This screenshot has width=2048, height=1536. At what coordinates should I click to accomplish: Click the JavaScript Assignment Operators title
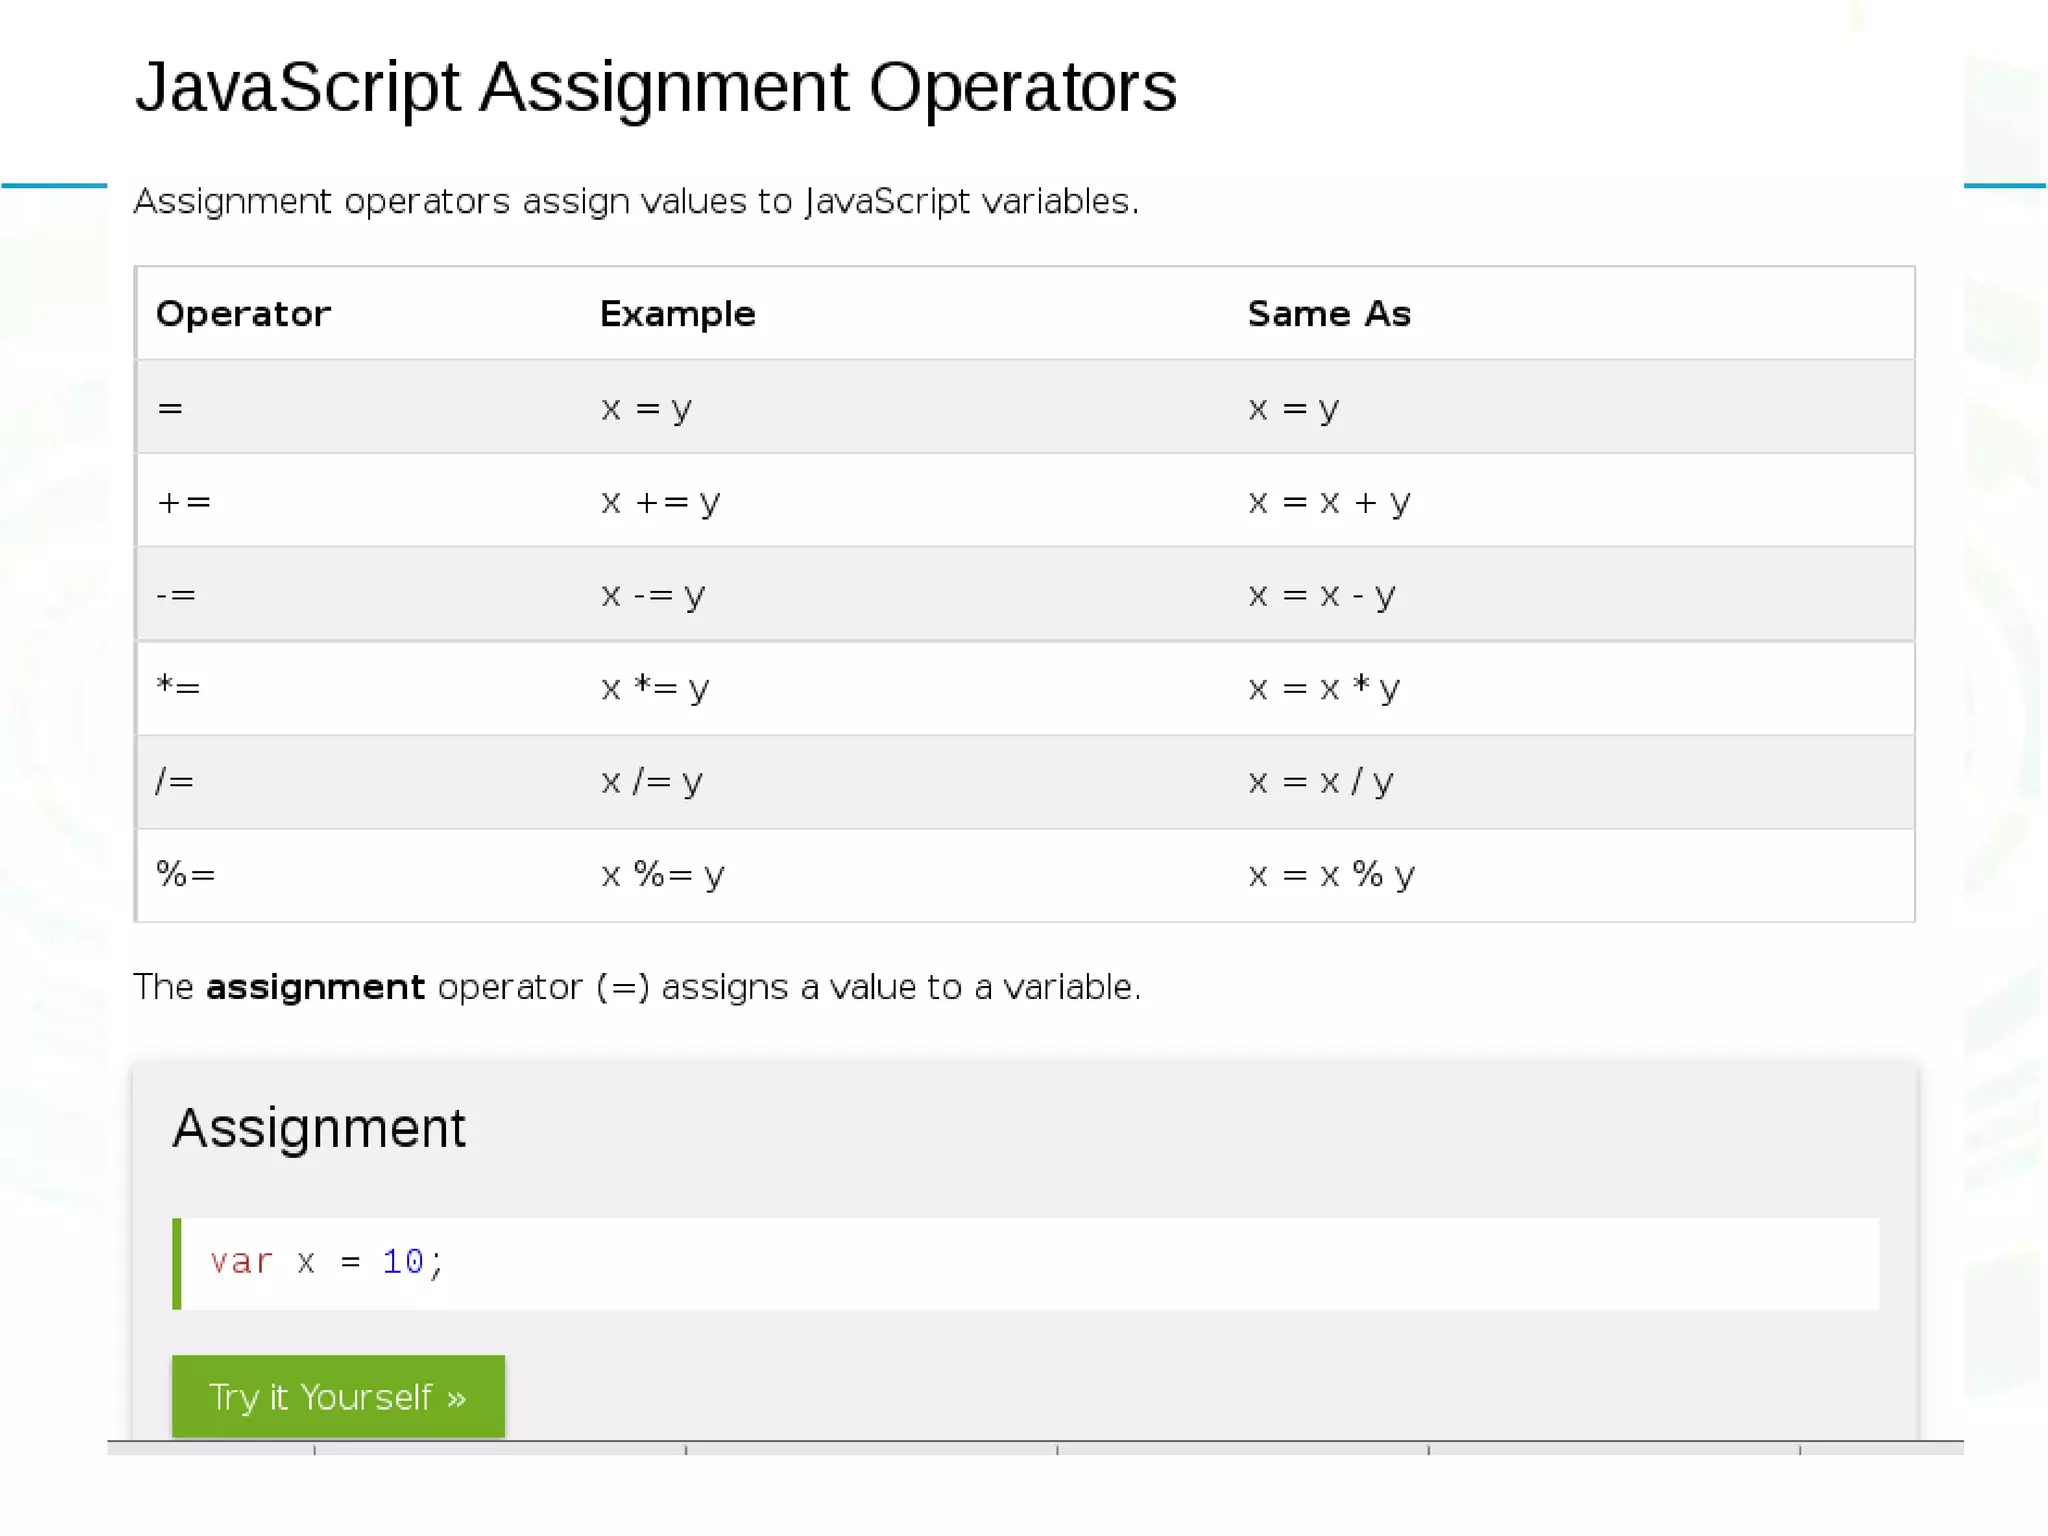655,87
